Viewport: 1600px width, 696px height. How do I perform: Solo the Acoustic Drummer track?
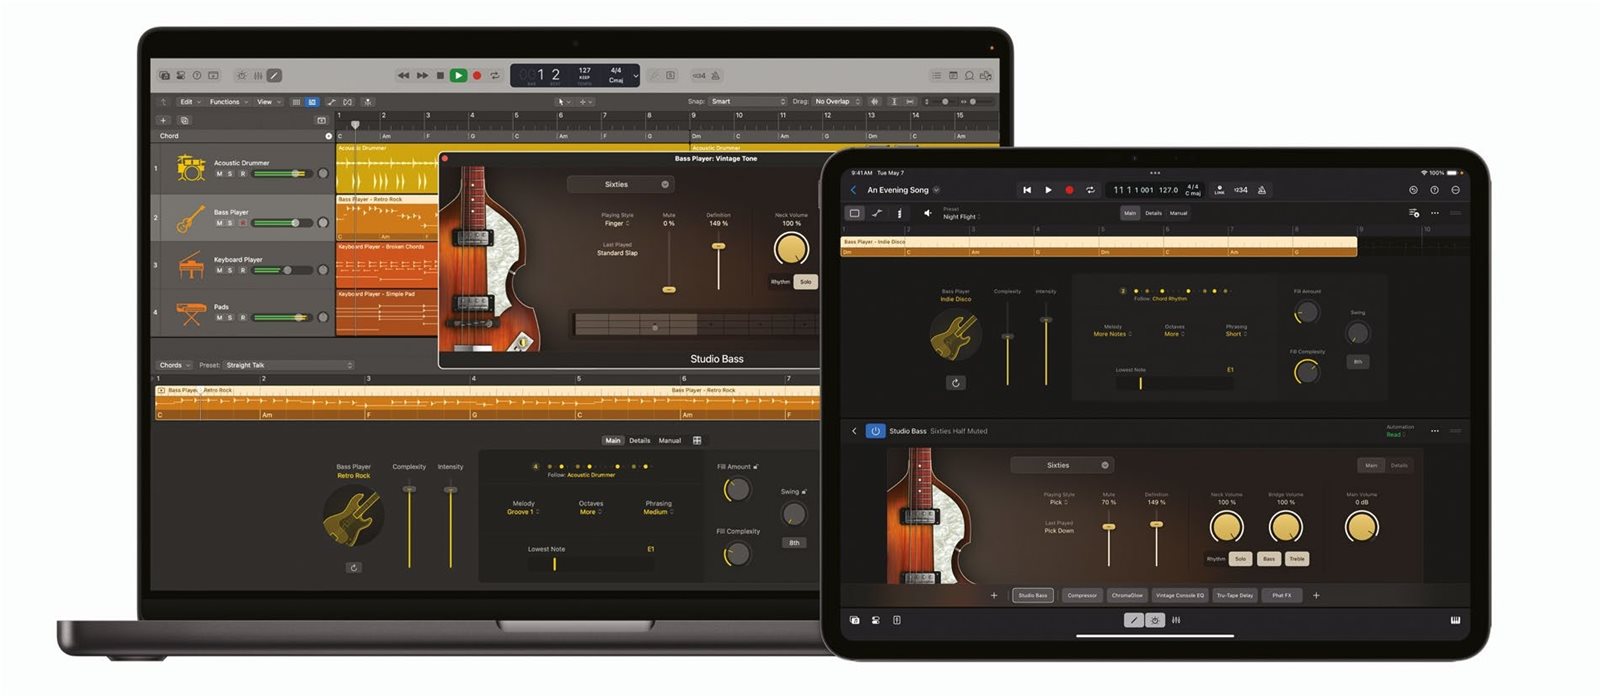point(230,174)
